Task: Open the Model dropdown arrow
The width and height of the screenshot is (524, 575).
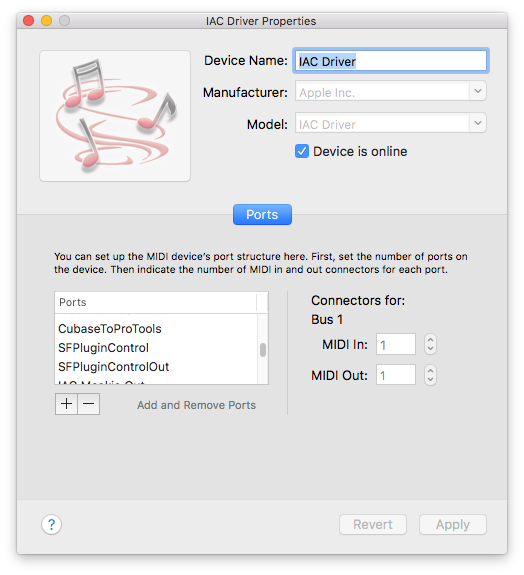Action: [478, 123]
